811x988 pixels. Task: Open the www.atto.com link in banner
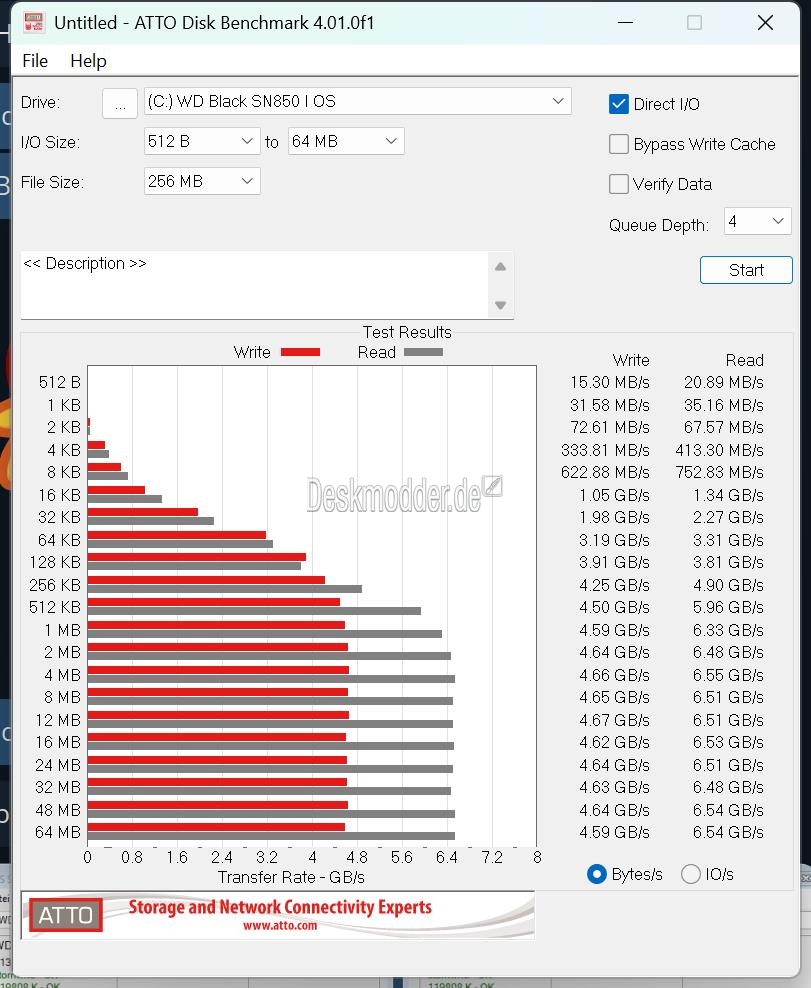(x=280, y=926)
